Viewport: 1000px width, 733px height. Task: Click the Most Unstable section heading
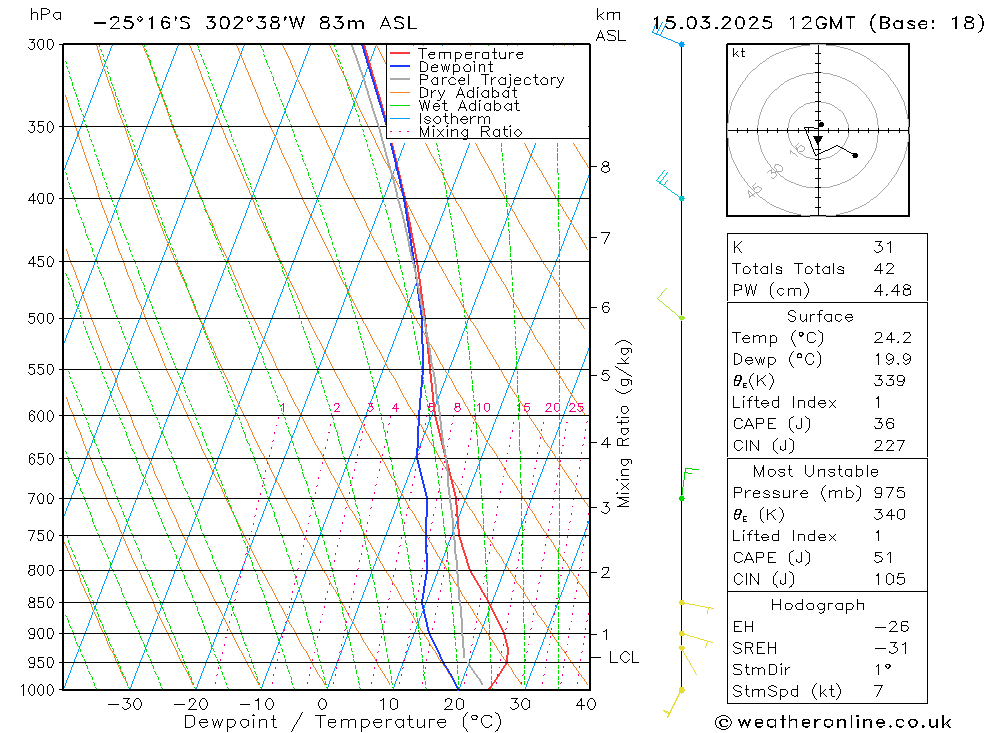pos(816,471)
